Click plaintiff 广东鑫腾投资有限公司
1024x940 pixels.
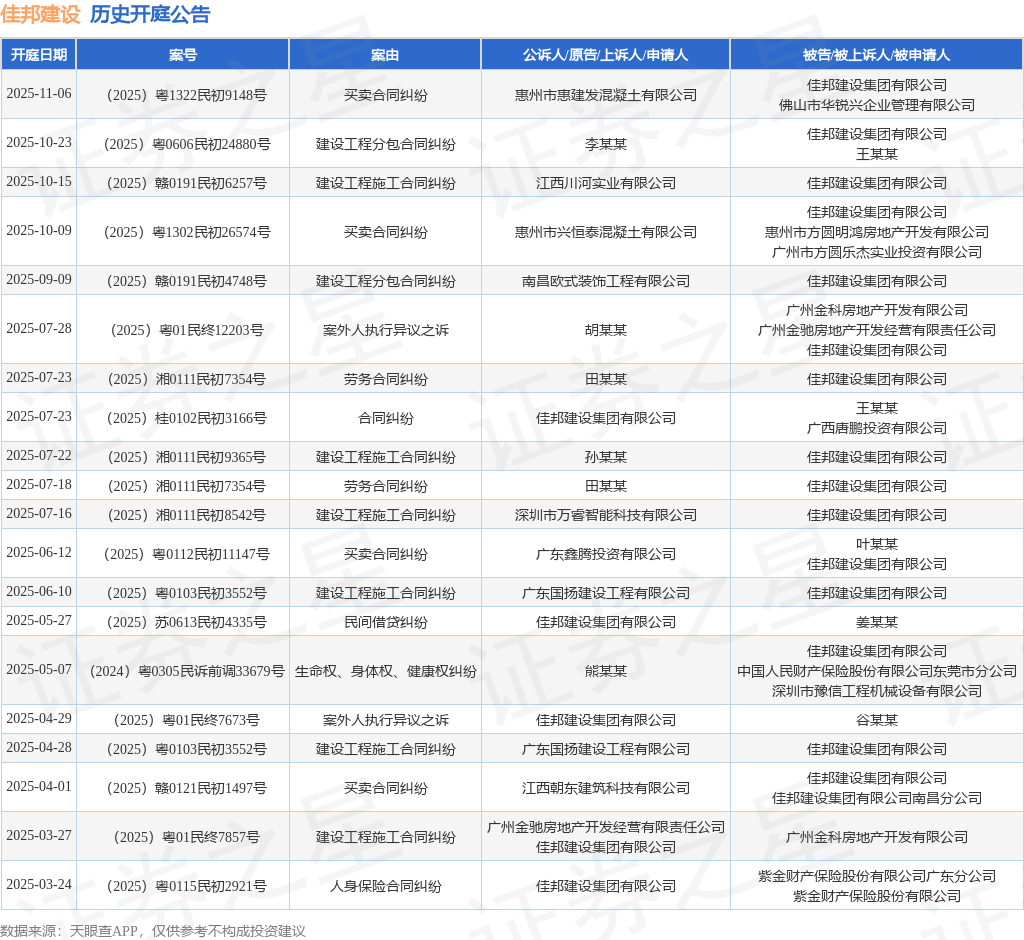(x=605, y=554)
